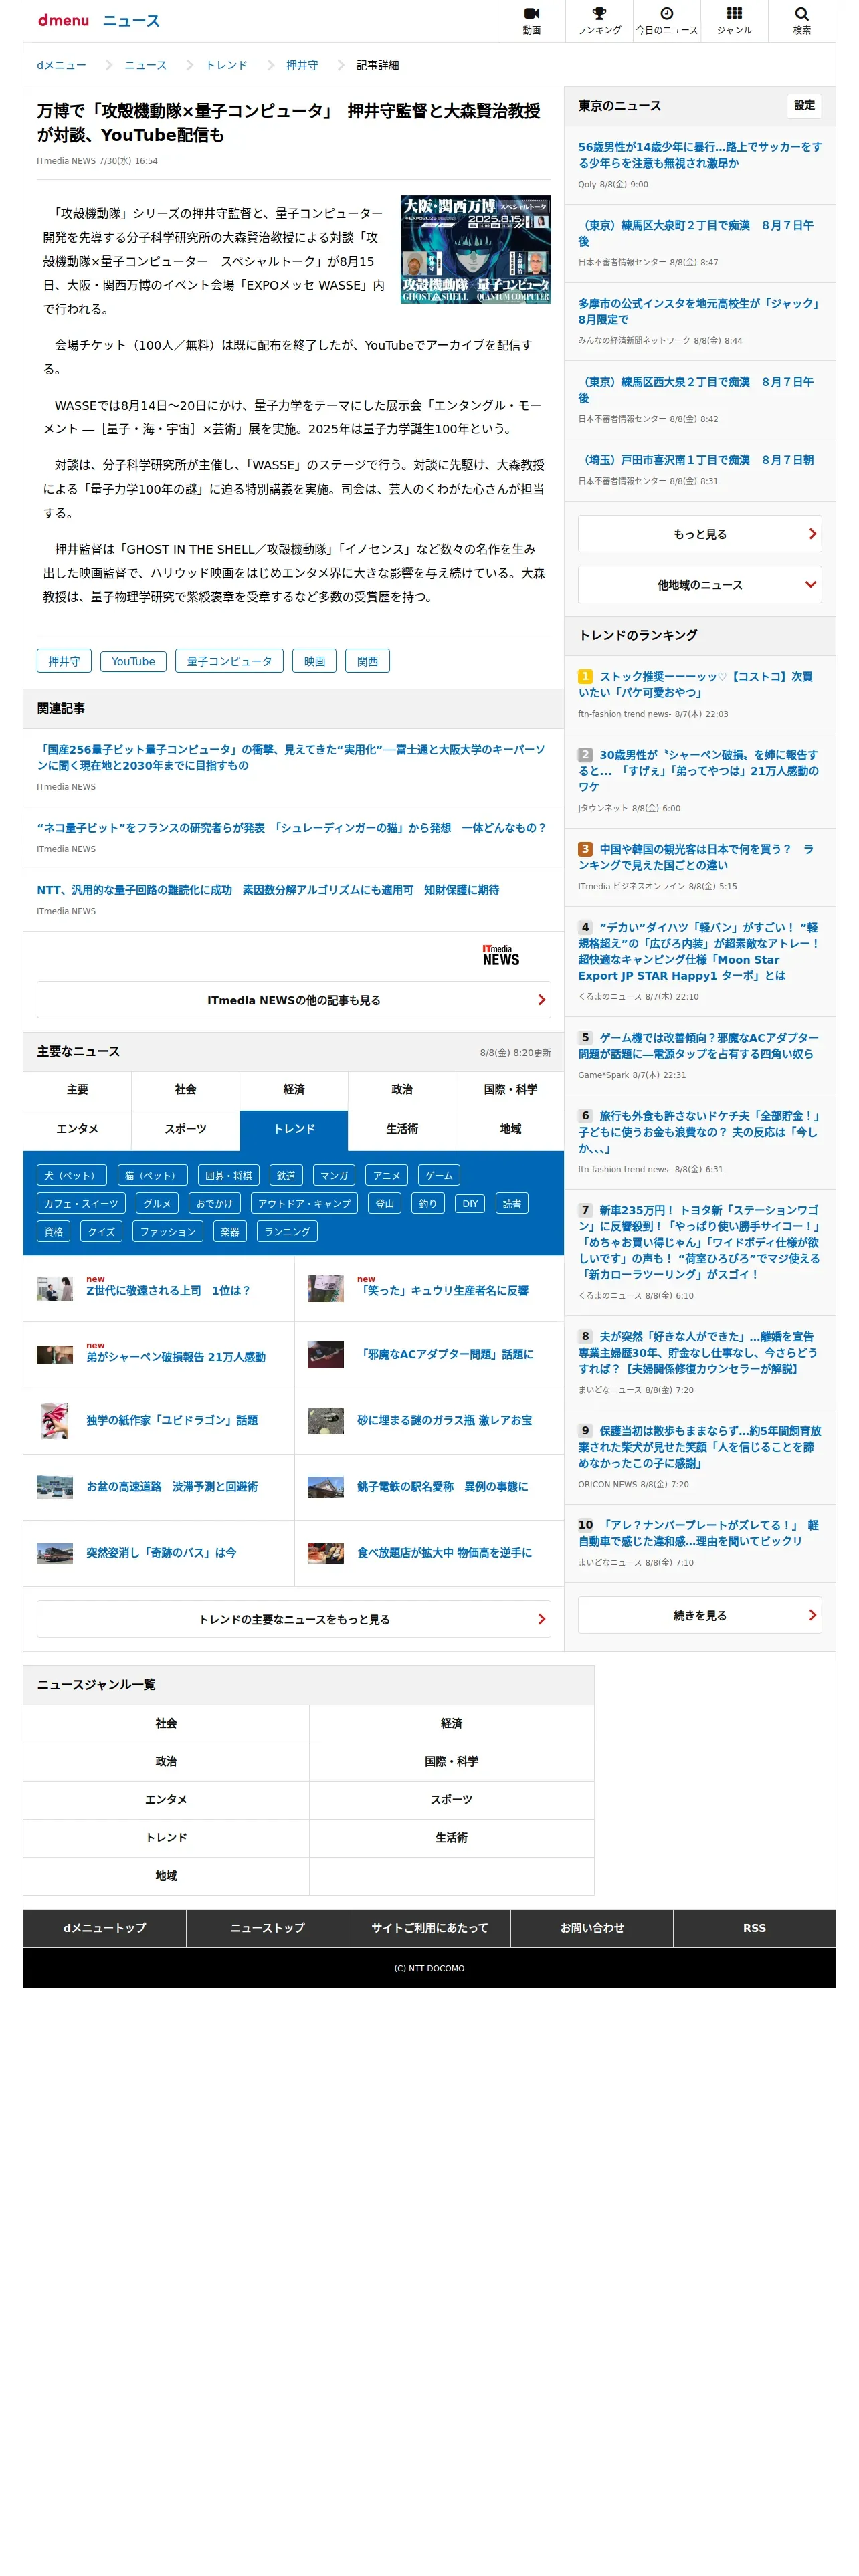Click the DIY topic chip
This screenshot has height=2576, width=859.
coord(470,1203)
